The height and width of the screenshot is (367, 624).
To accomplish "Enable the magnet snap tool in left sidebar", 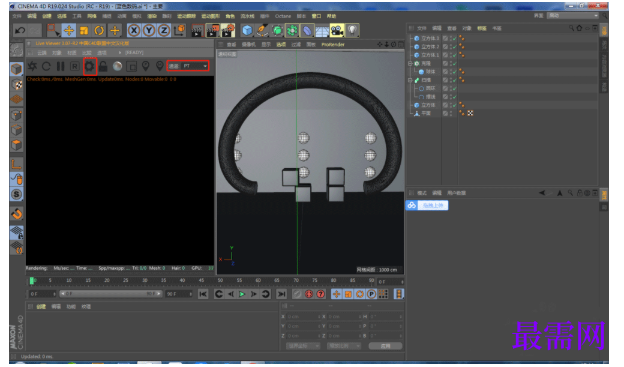I will 17,214.
